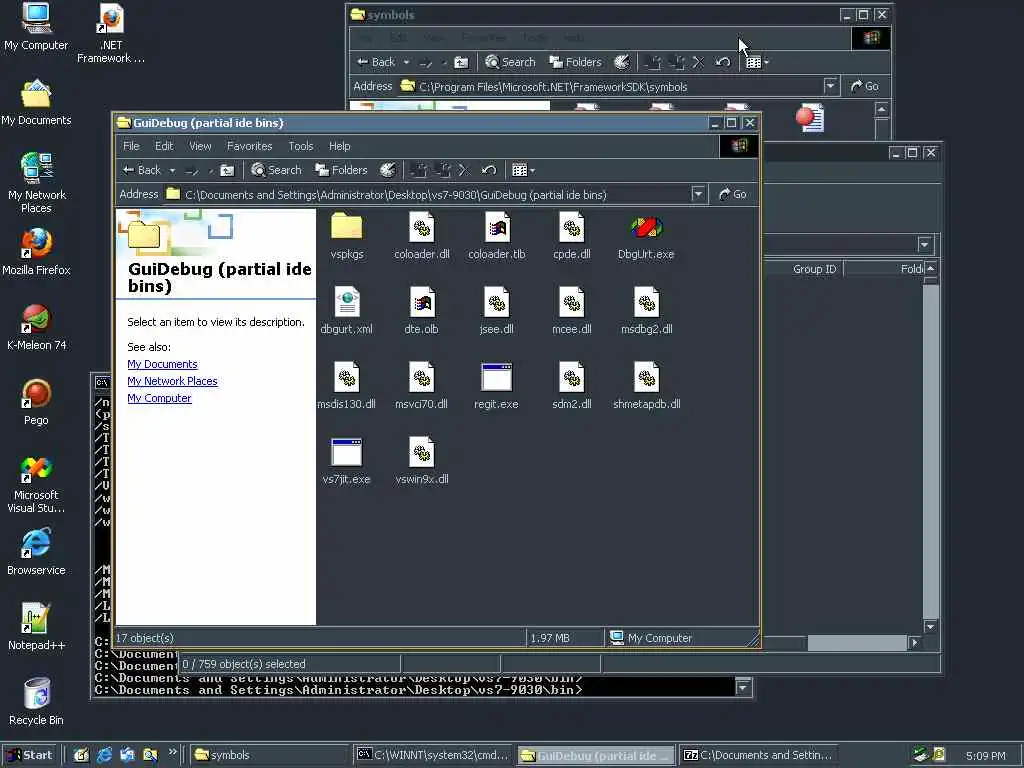Click the Start button

pyautogui.click(x=30, y=755)
